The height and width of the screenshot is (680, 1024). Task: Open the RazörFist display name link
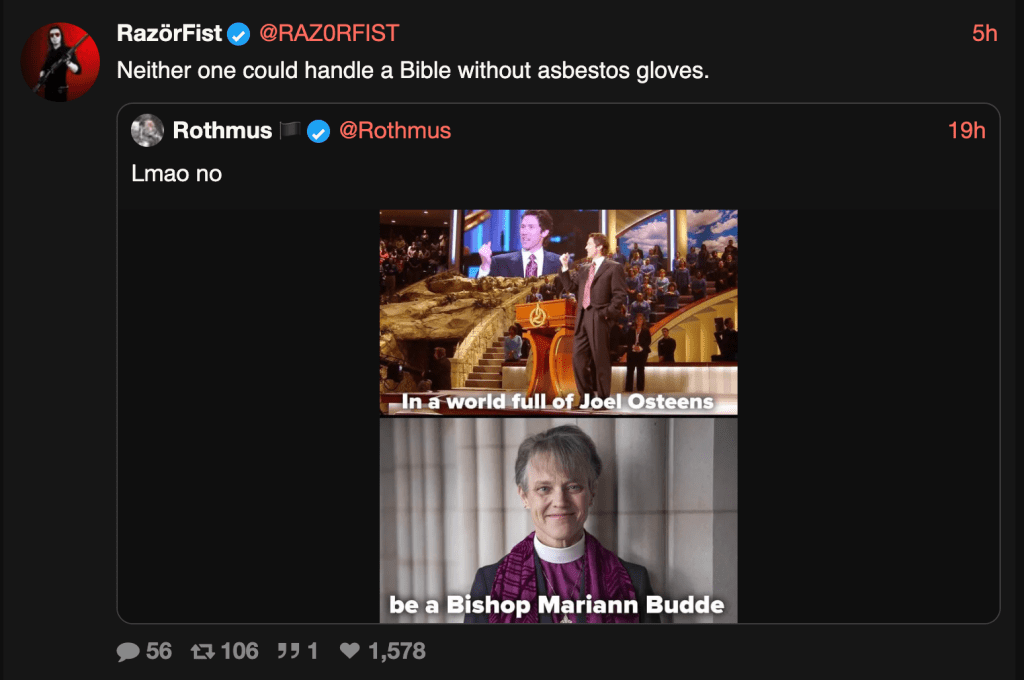click(169, 33)
